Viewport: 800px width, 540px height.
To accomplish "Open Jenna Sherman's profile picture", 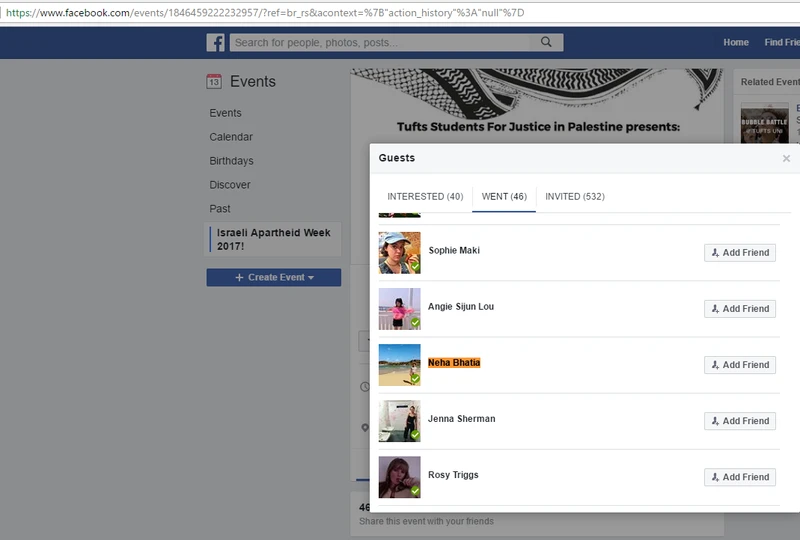I will (399, 421).
